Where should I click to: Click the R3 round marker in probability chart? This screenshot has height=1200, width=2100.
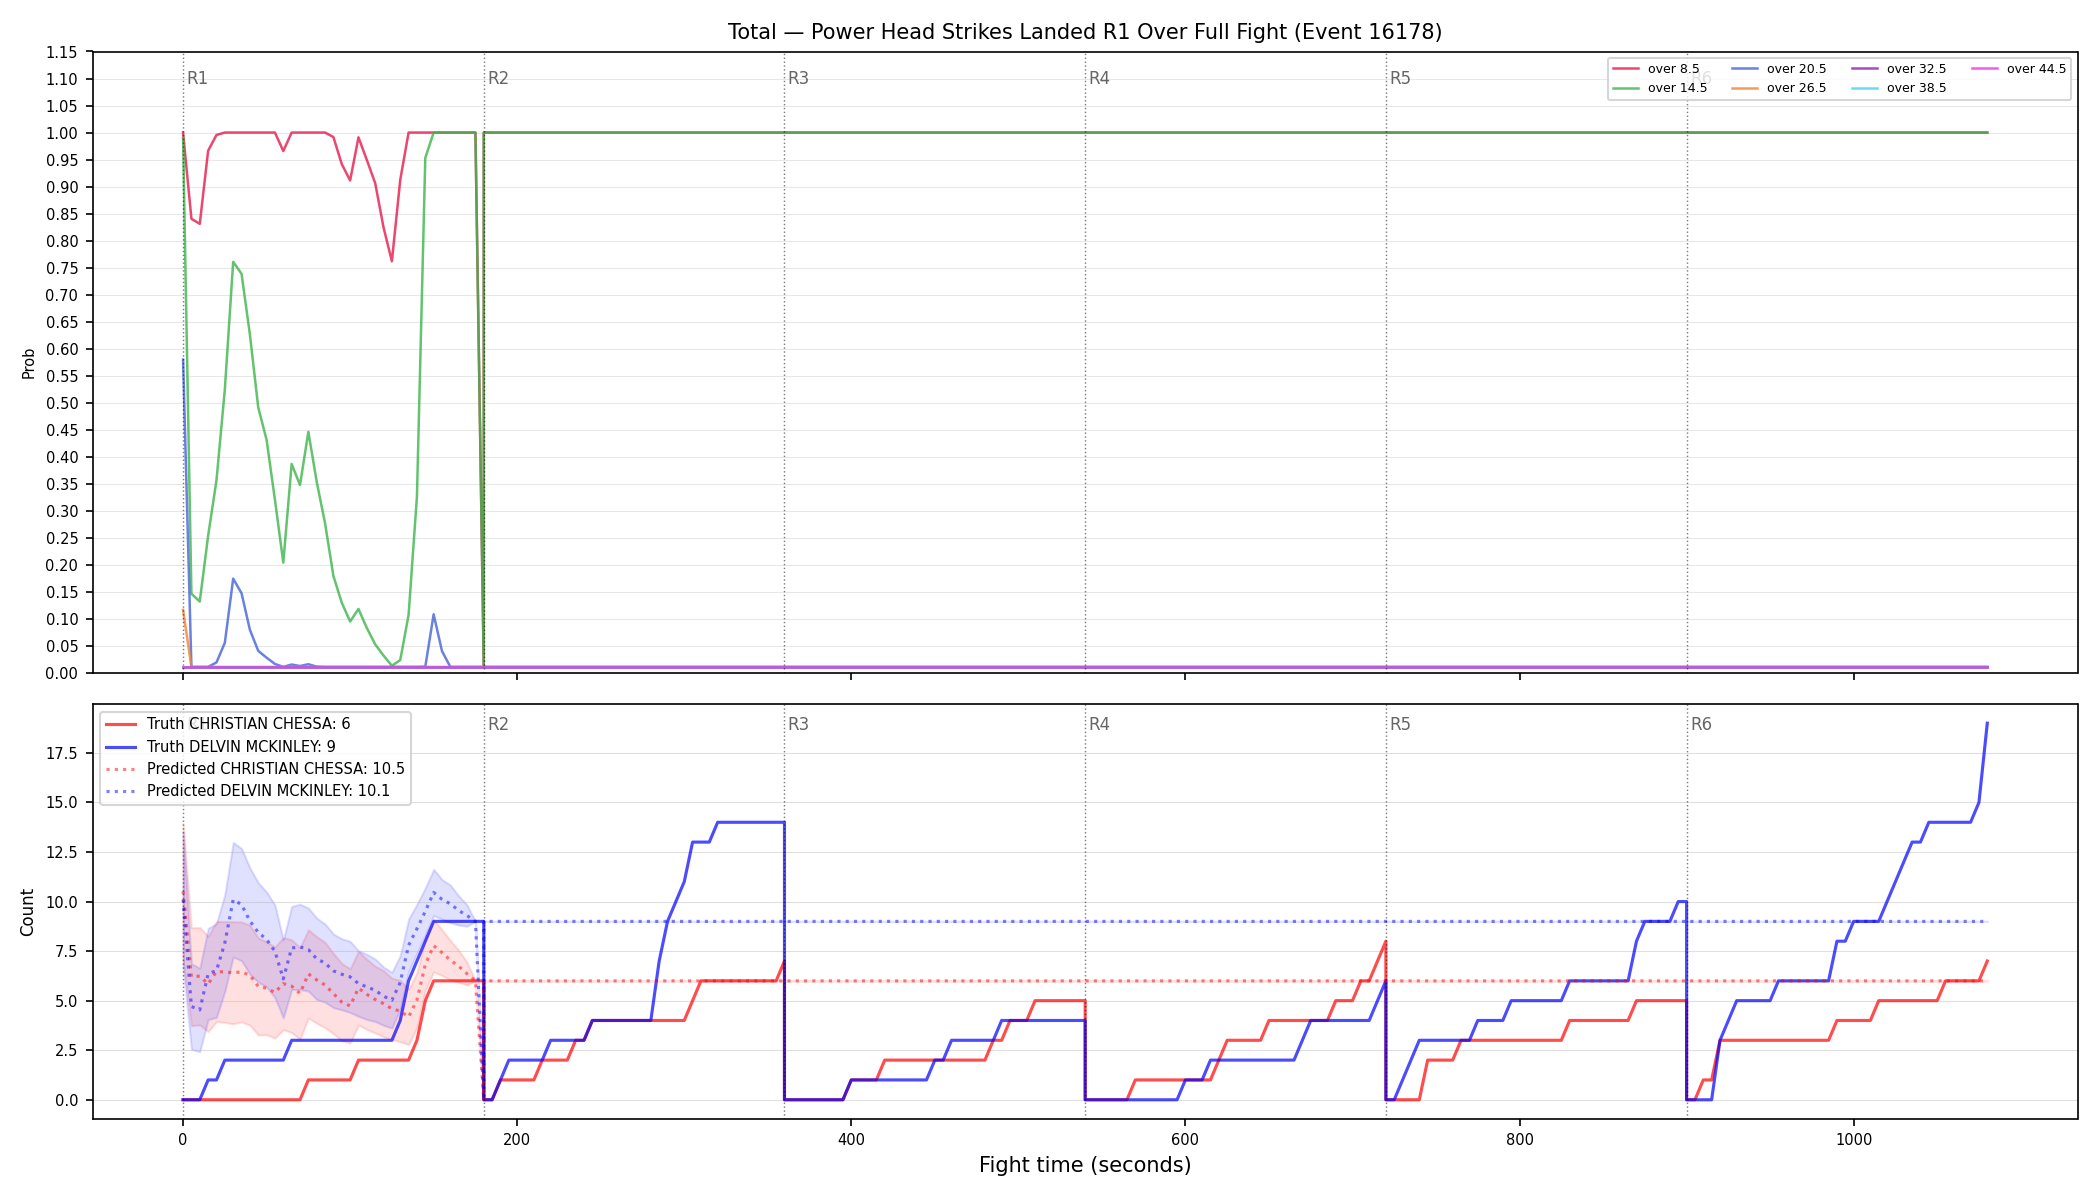(798, 78)
